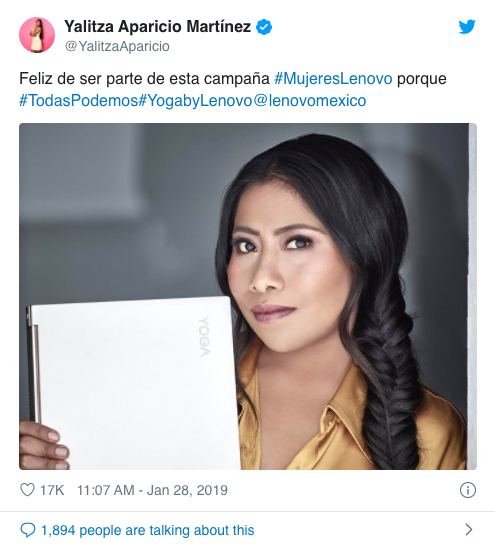Click the word "porque" in the tweet
This screenshot has height=546, width=495.
422,79
